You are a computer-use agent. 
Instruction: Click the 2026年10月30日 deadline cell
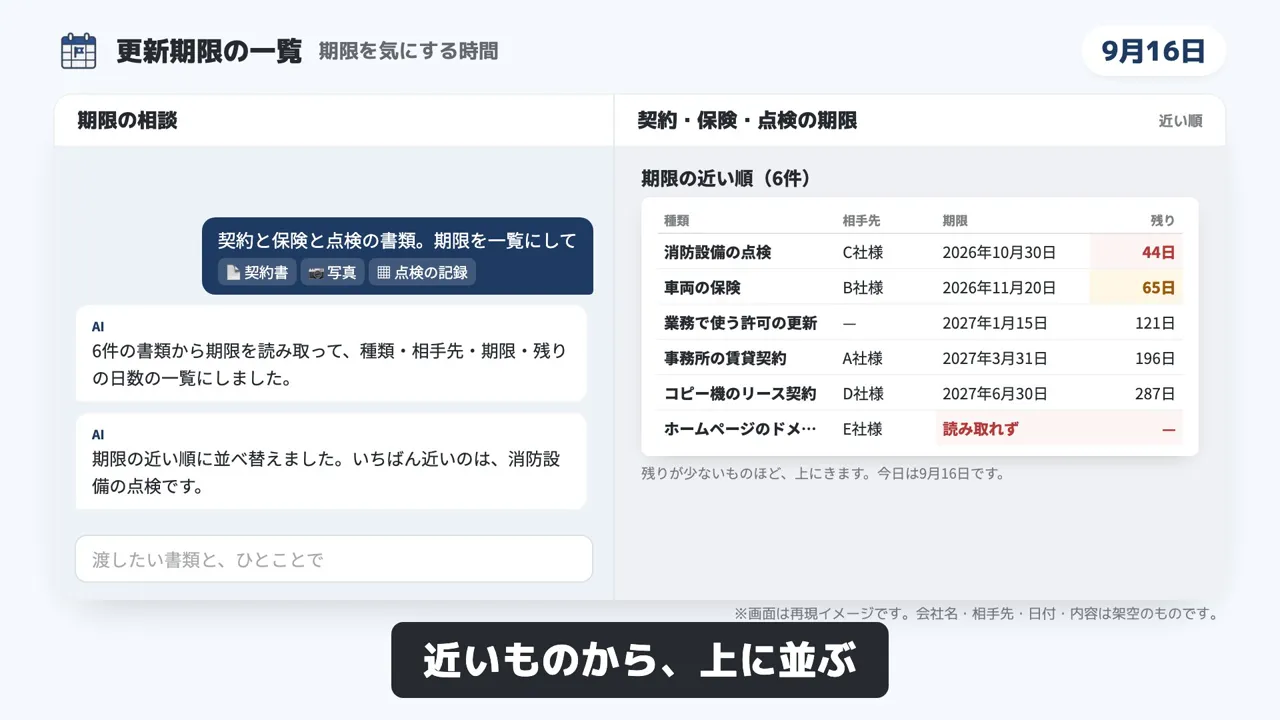[x=1013, y=252]
